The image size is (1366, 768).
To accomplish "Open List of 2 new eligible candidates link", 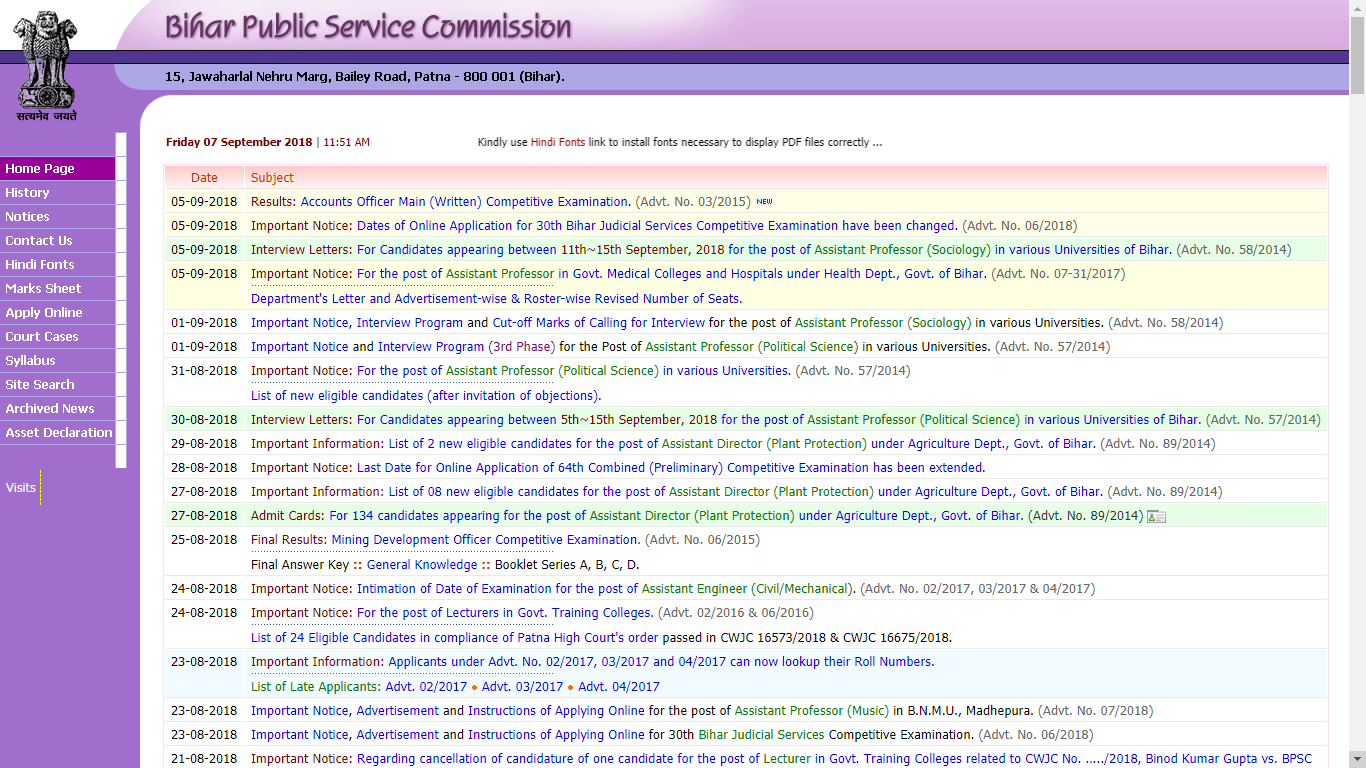I will click(x=742, y=444).
